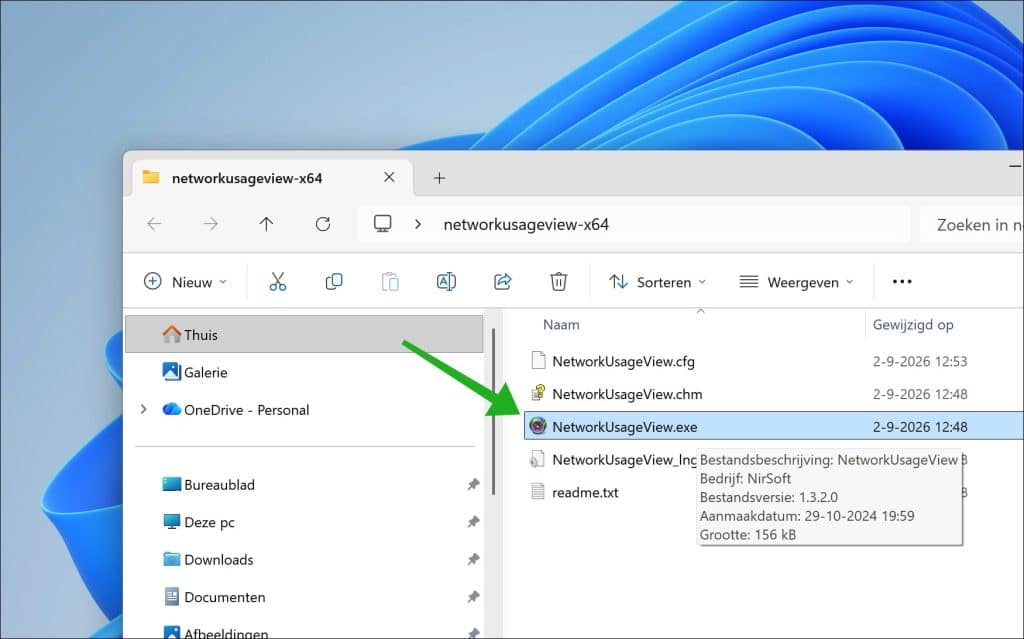1024x639 pixels.
Task: Refresh the current folder view
Action: coord(323,224)
